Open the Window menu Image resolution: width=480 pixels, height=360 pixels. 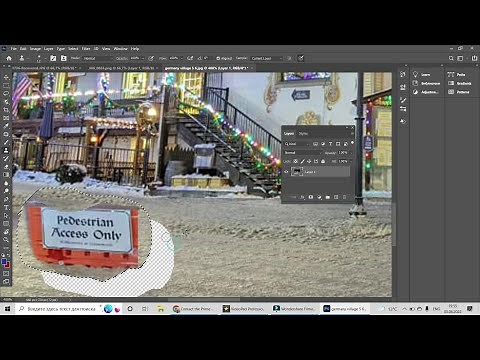click(121, 49)
